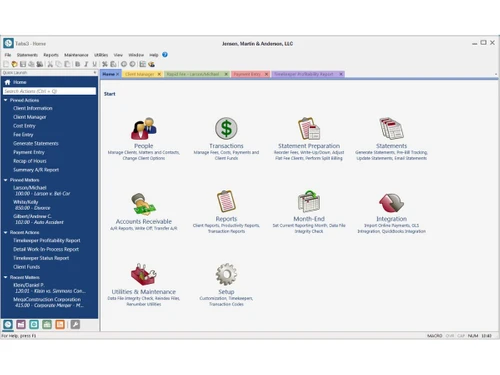
Task: Open the Statements icon on Start page
Action: (391, 128)
